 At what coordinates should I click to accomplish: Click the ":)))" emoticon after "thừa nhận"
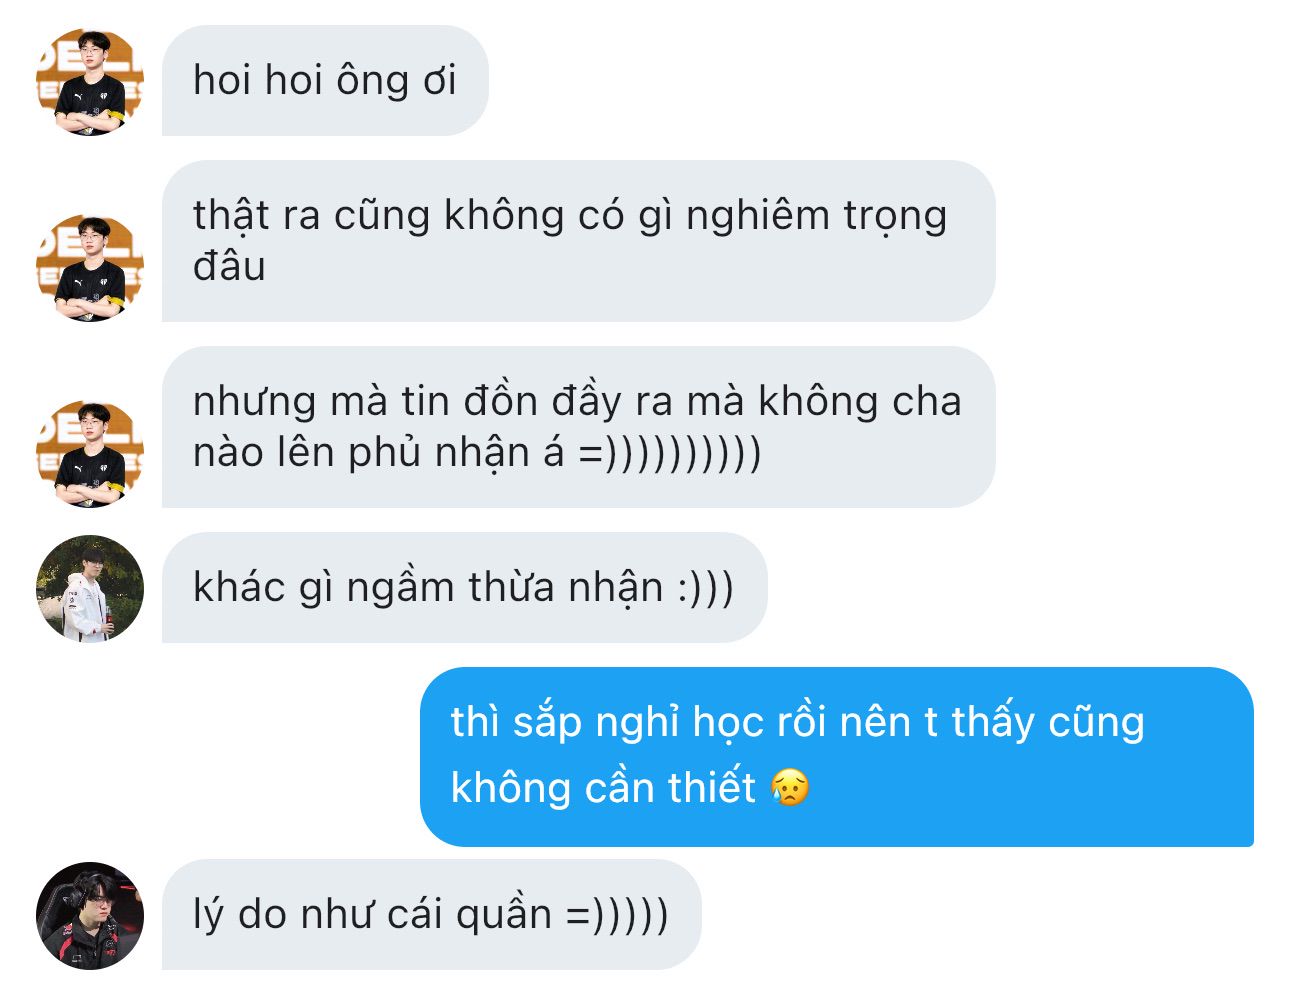point(705,588)
